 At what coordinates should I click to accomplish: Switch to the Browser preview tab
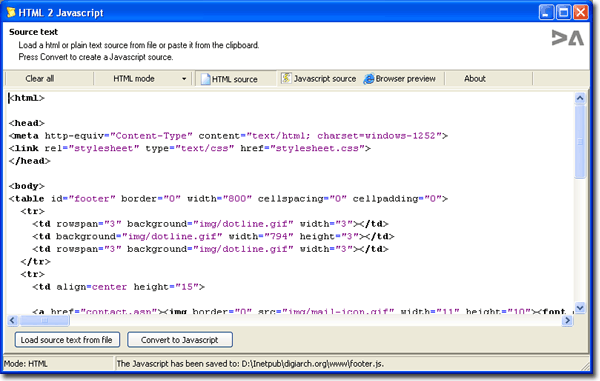pyautogui.click(x=400, y=78)
